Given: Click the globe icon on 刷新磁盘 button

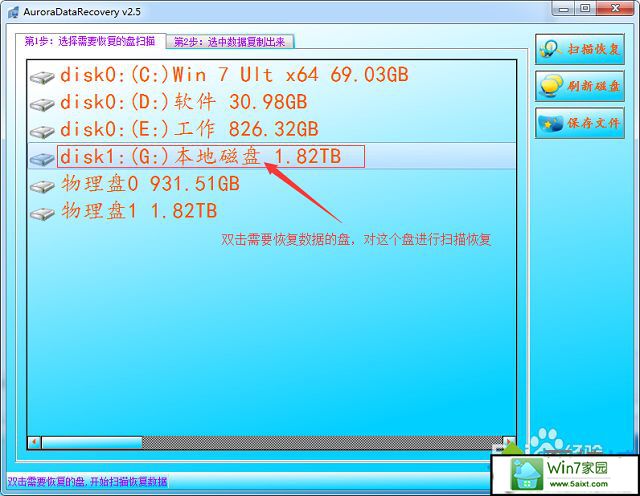Looking at the screenshot, I should 551,86.
